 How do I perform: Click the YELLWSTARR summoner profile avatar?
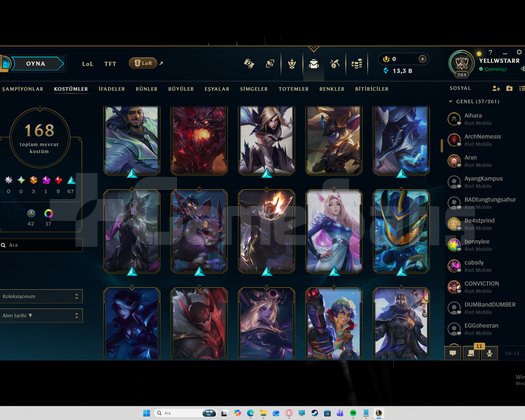tap(462, 63)
